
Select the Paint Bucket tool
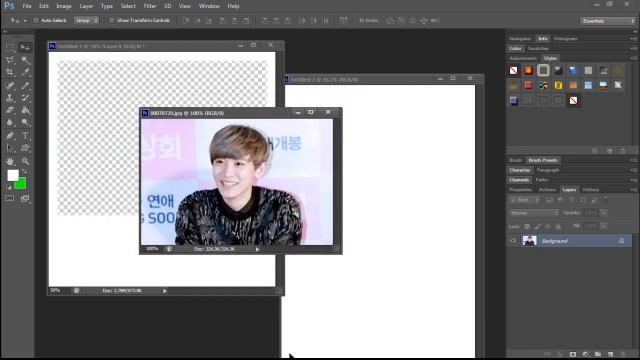coord(25,110)
